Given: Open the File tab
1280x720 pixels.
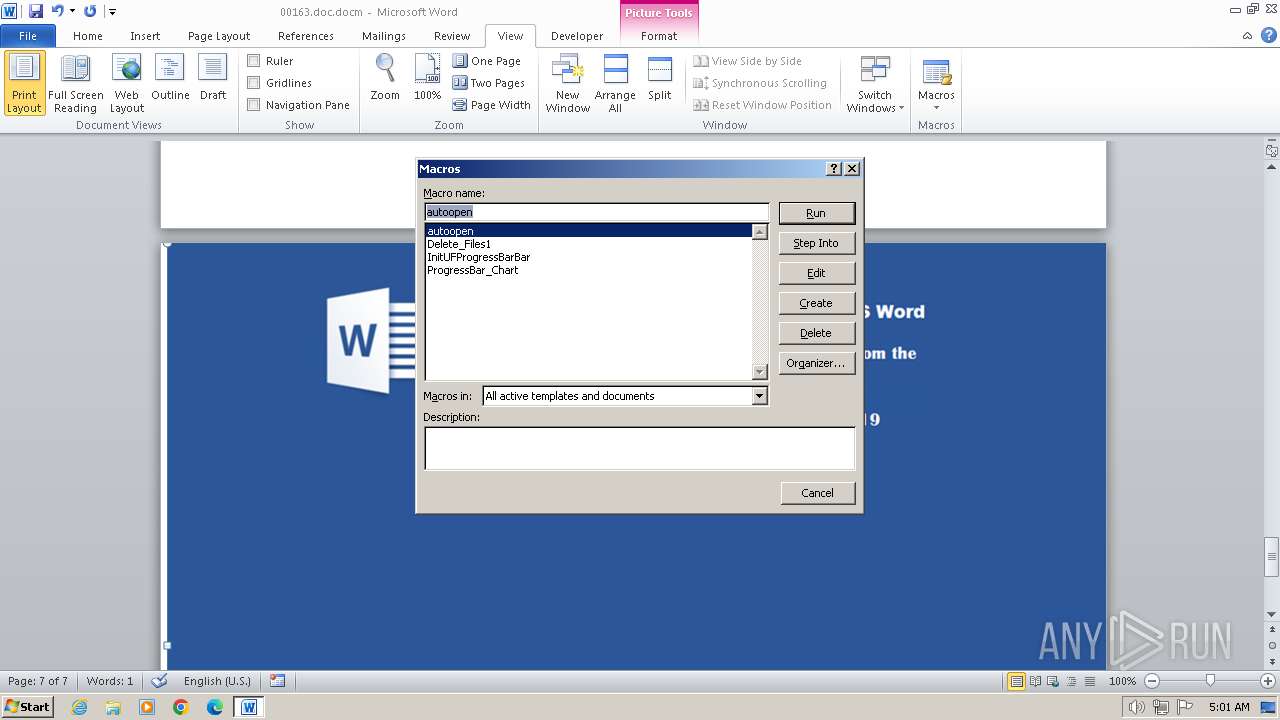Looking at the screenshot, I should pyautogui.click(x=28, y=35).
